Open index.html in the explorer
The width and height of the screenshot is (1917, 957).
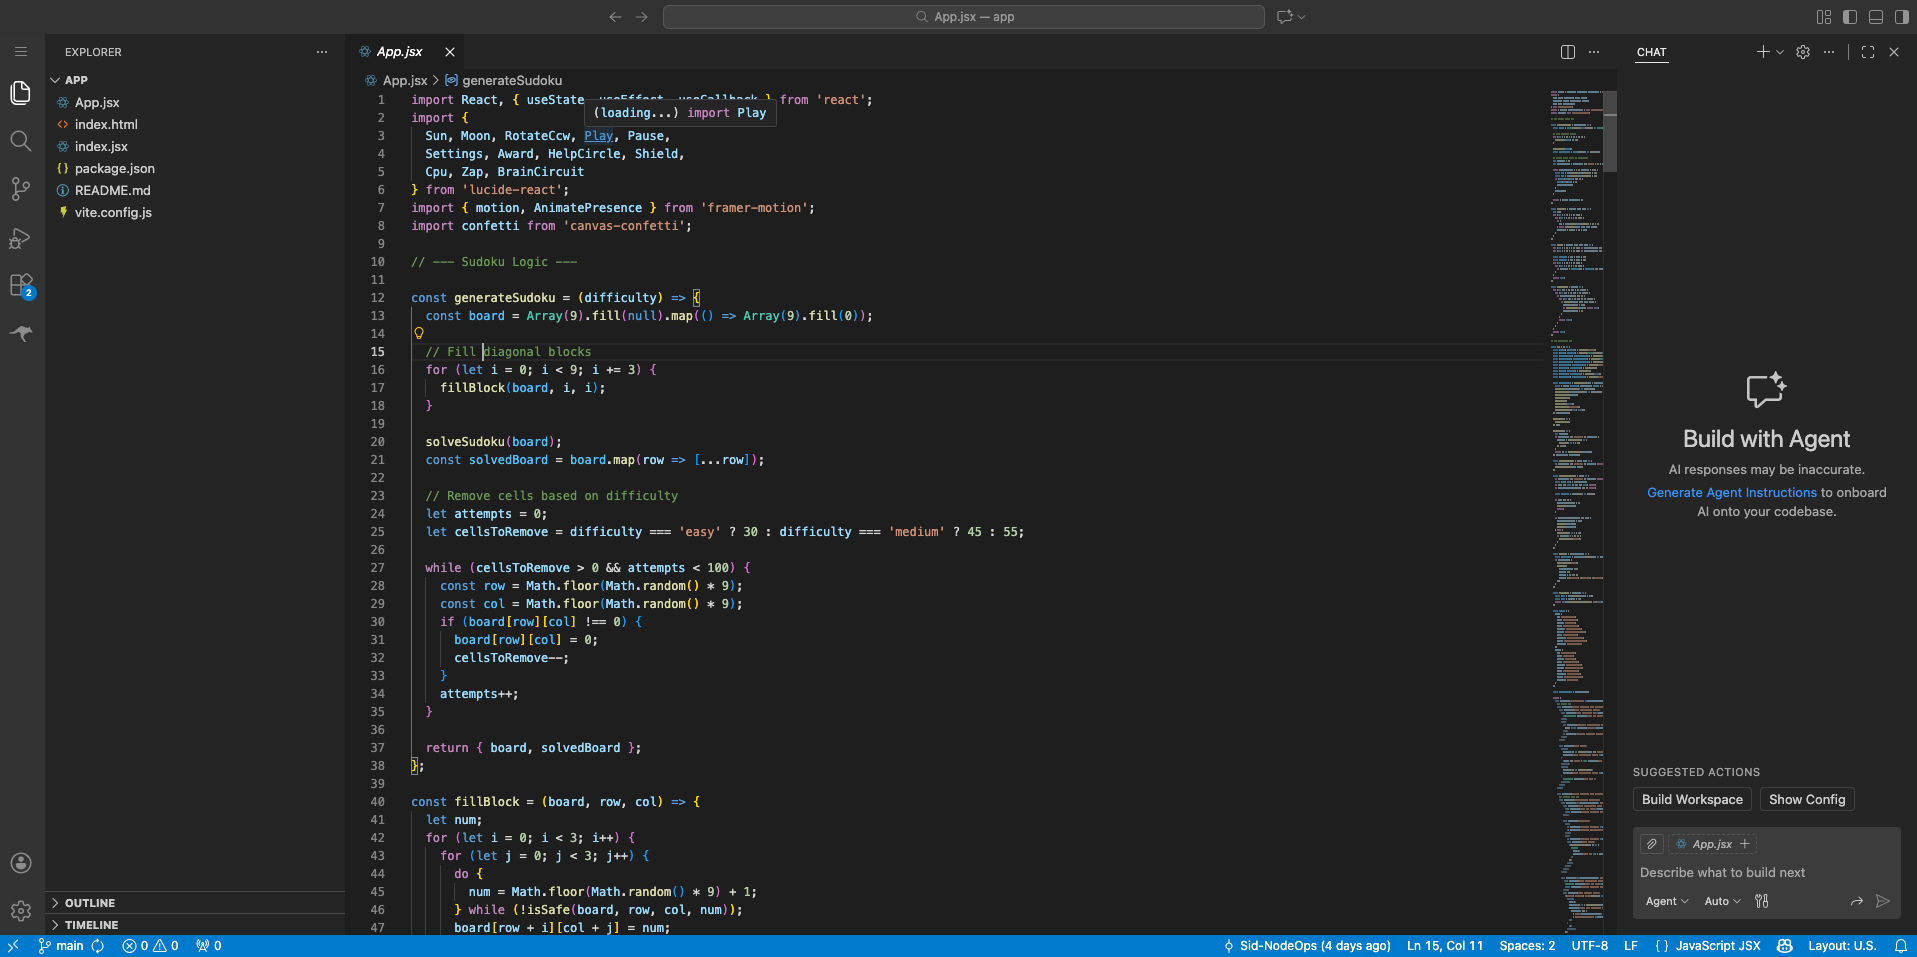pyautogui.click(x=106, y=125)
